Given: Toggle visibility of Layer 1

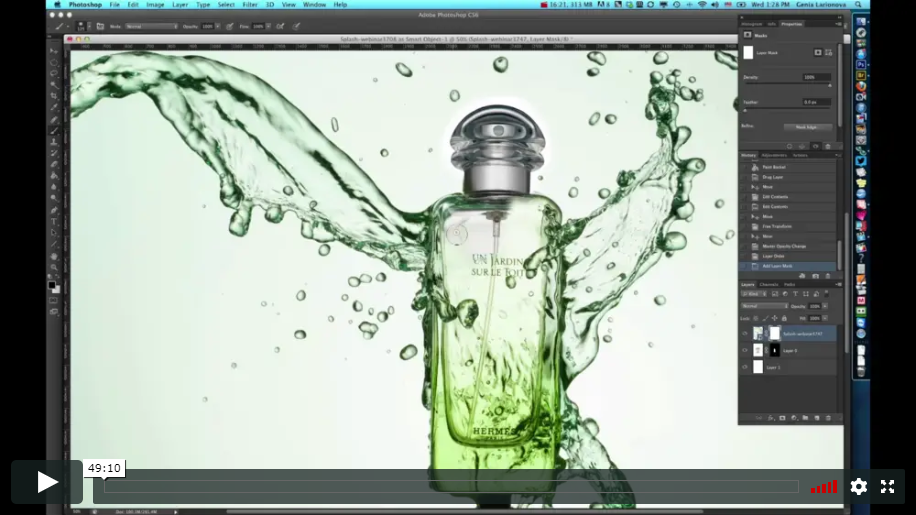Looking at the screenshot, I should (x=745, y=367).
